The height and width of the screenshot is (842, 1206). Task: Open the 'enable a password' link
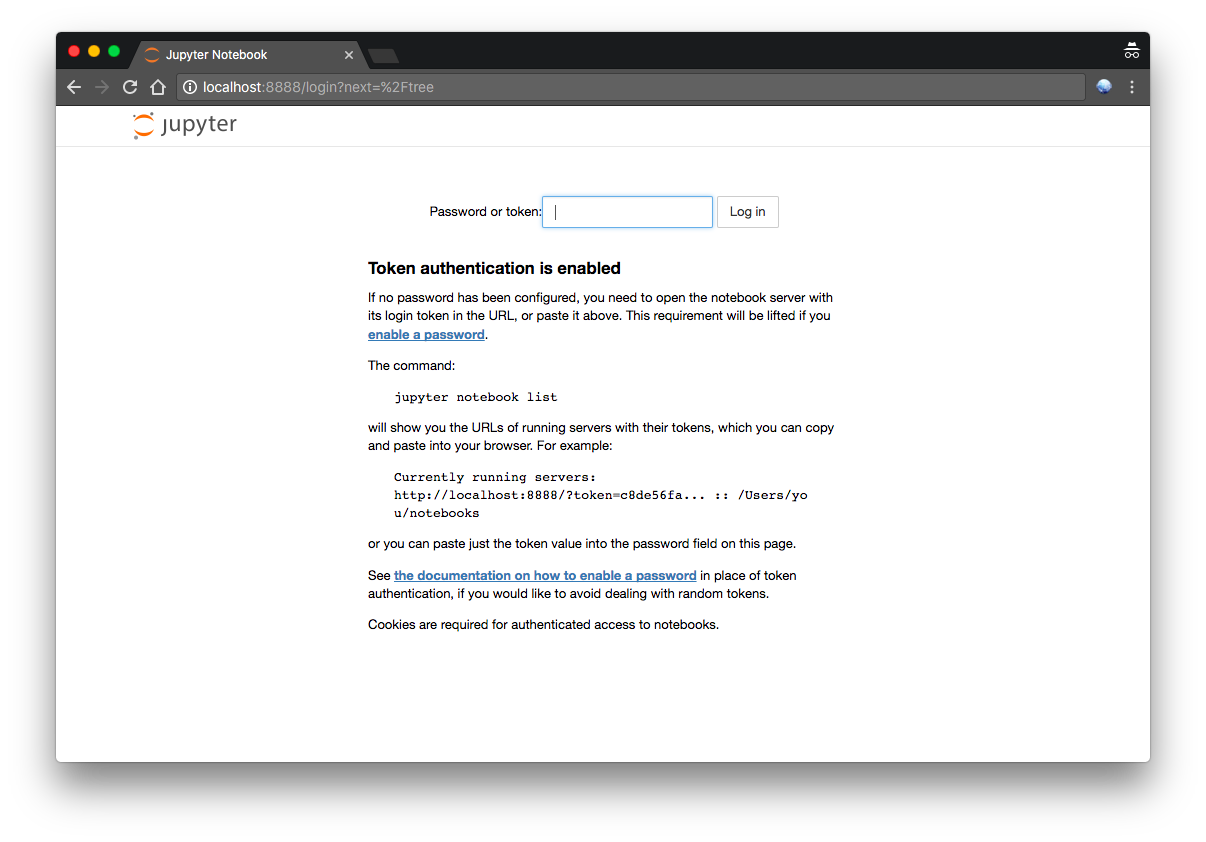point(426,335)
